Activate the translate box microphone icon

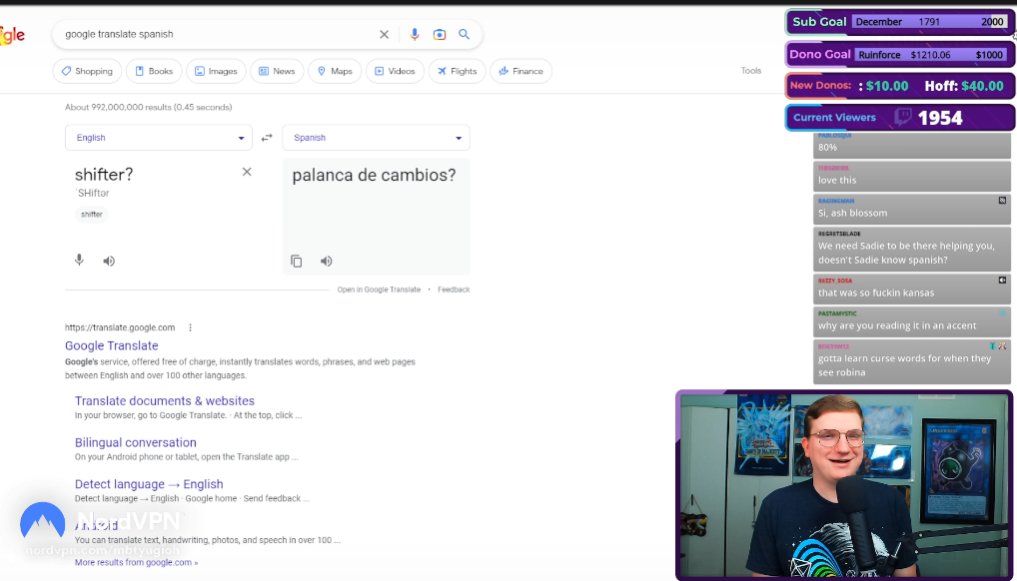[x=78, y=260]
